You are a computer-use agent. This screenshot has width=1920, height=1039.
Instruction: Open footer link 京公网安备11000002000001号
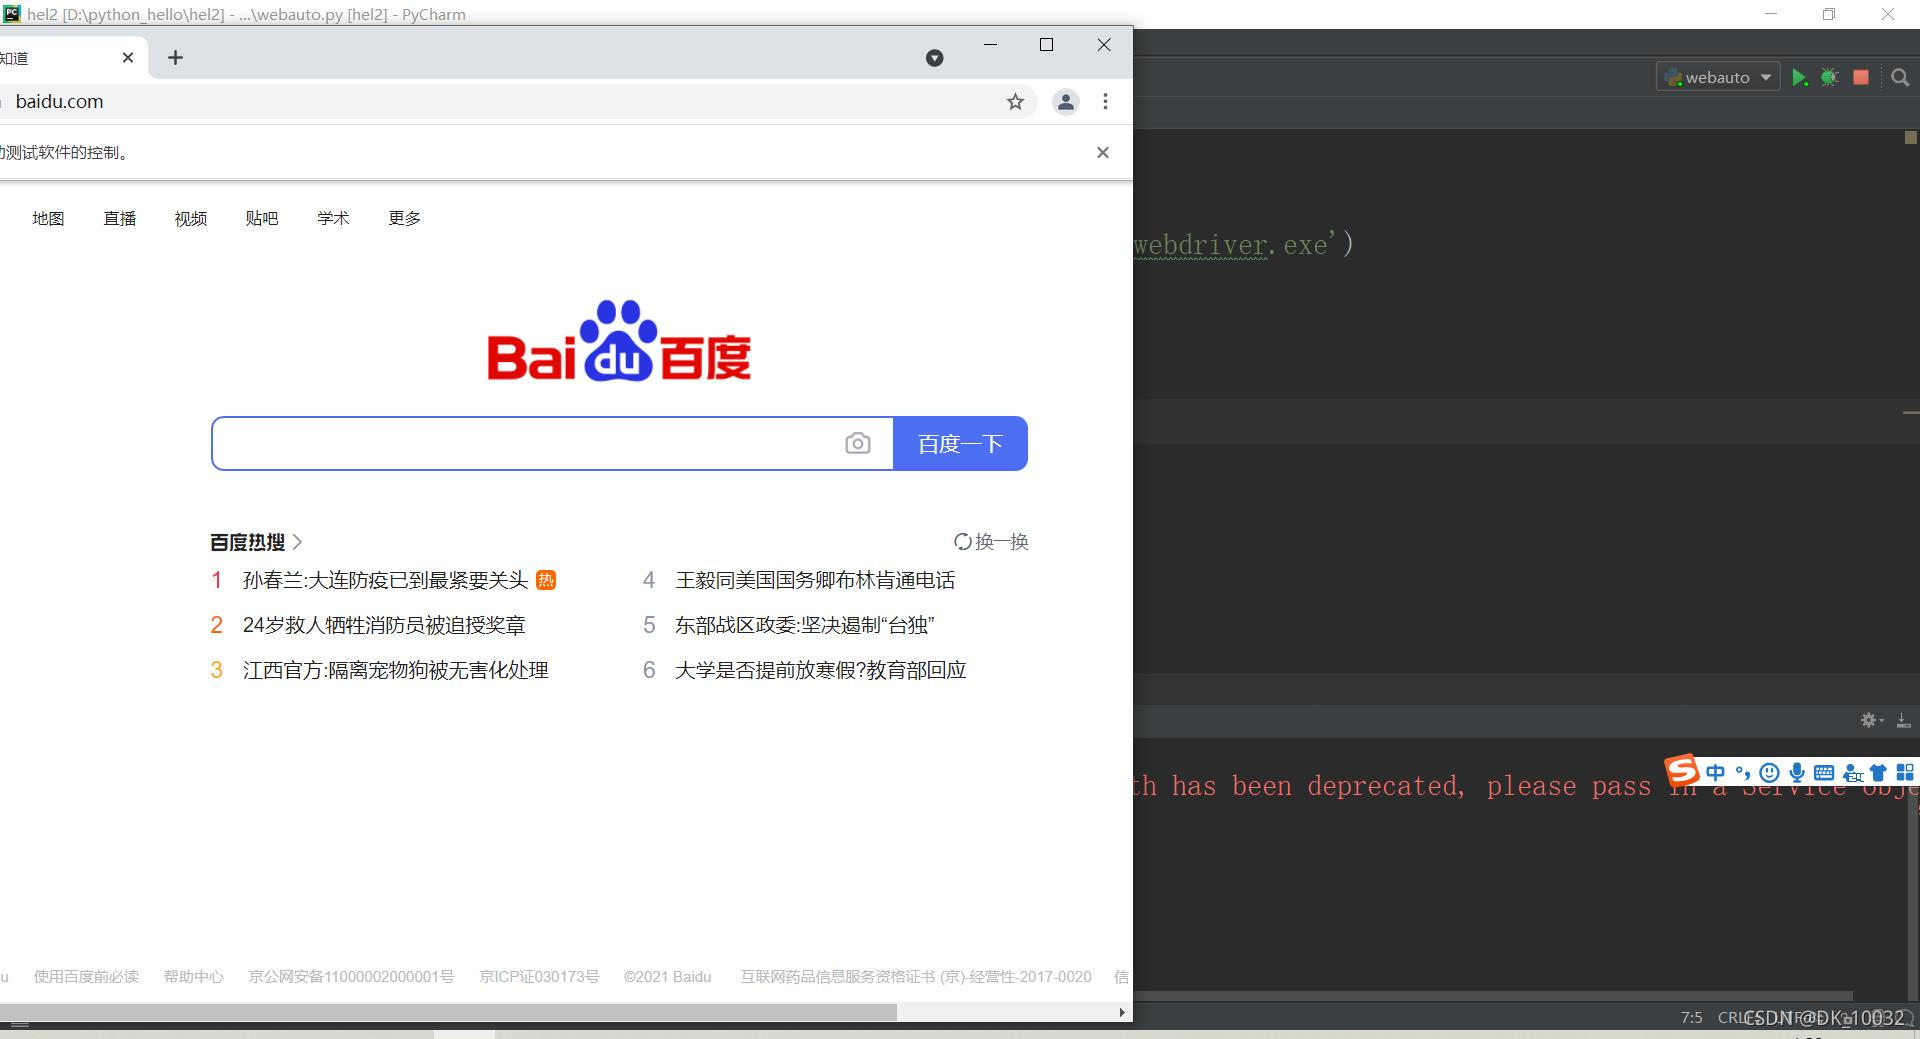[x=351, y=976]
